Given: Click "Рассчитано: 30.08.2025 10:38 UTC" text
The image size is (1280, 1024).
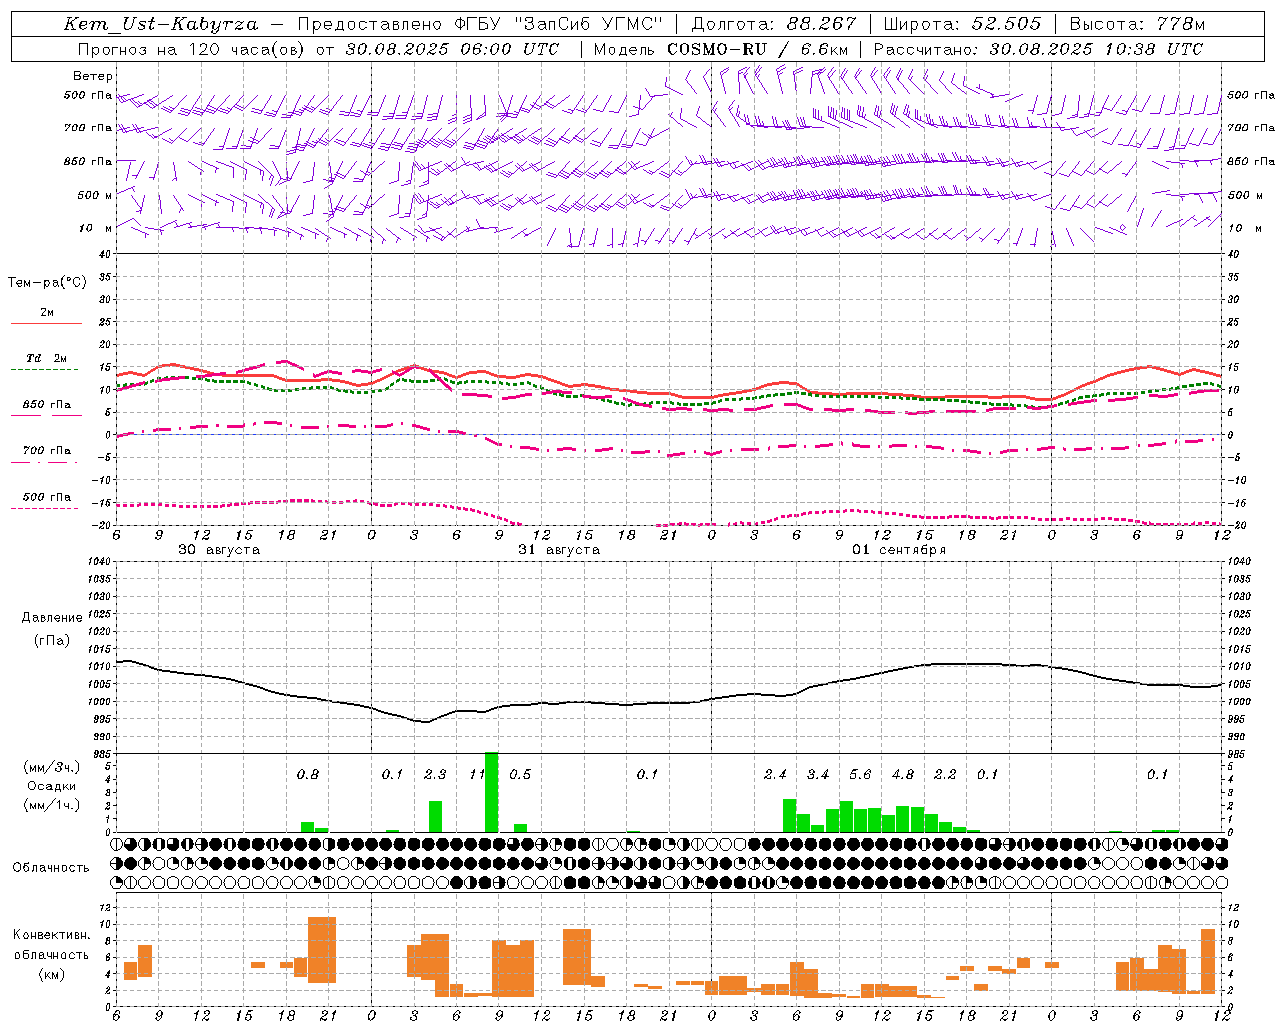Looking at the screenshot, I should (x=1038, y=49).
